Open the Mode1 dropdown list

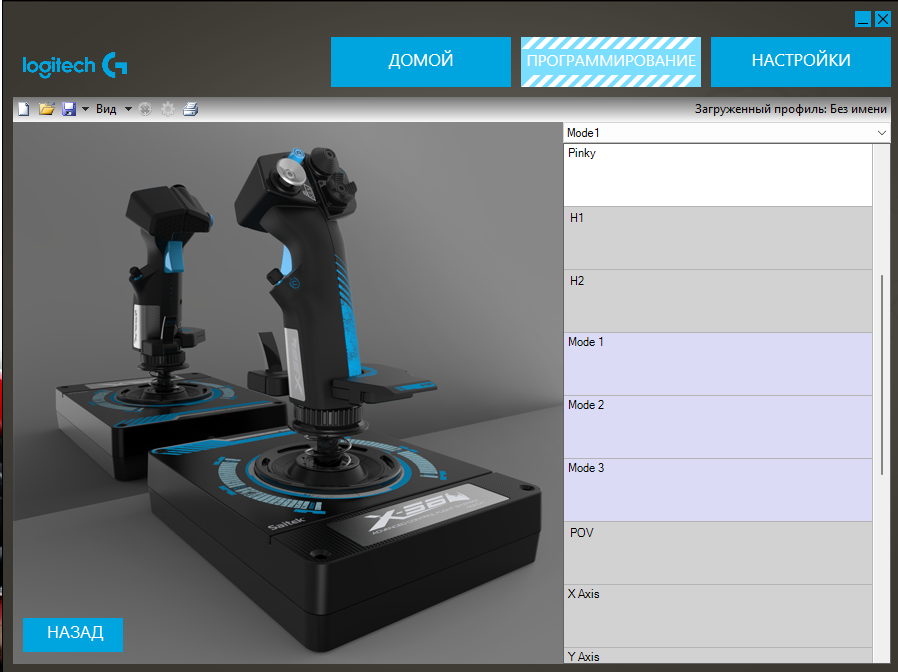point(727,133)
